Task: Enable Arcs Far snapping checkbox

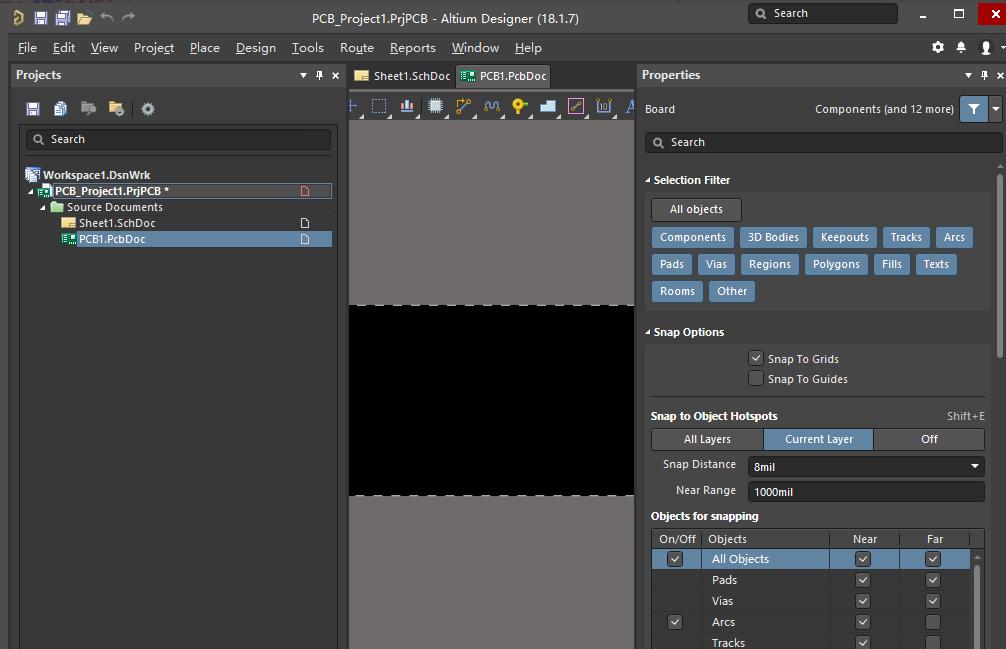Action: [x=932, y=621]
